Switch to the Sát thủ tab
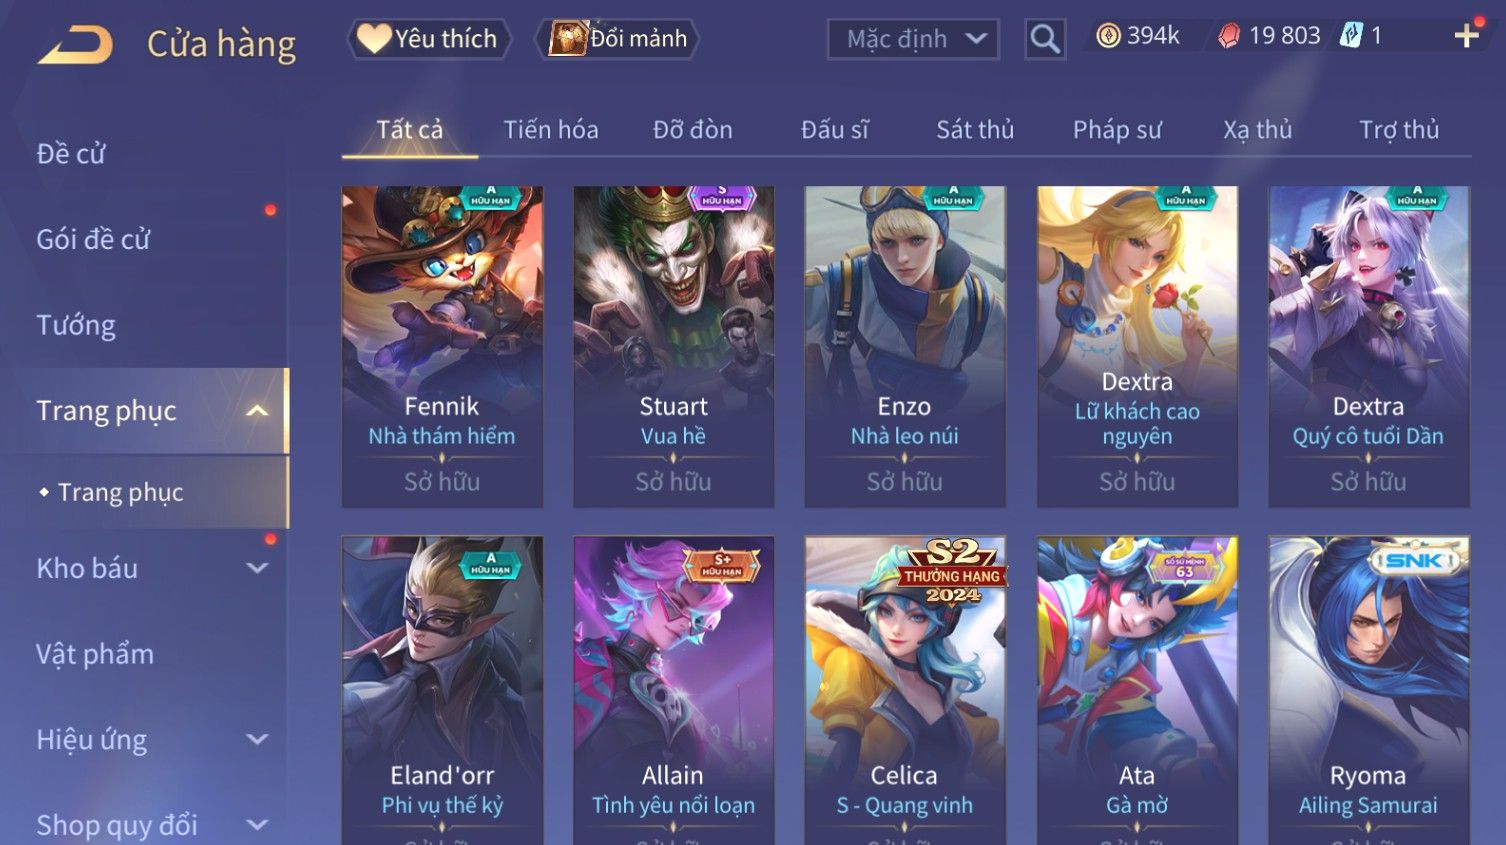Viewport: 1506px width, 845px height. click(975, 130)
